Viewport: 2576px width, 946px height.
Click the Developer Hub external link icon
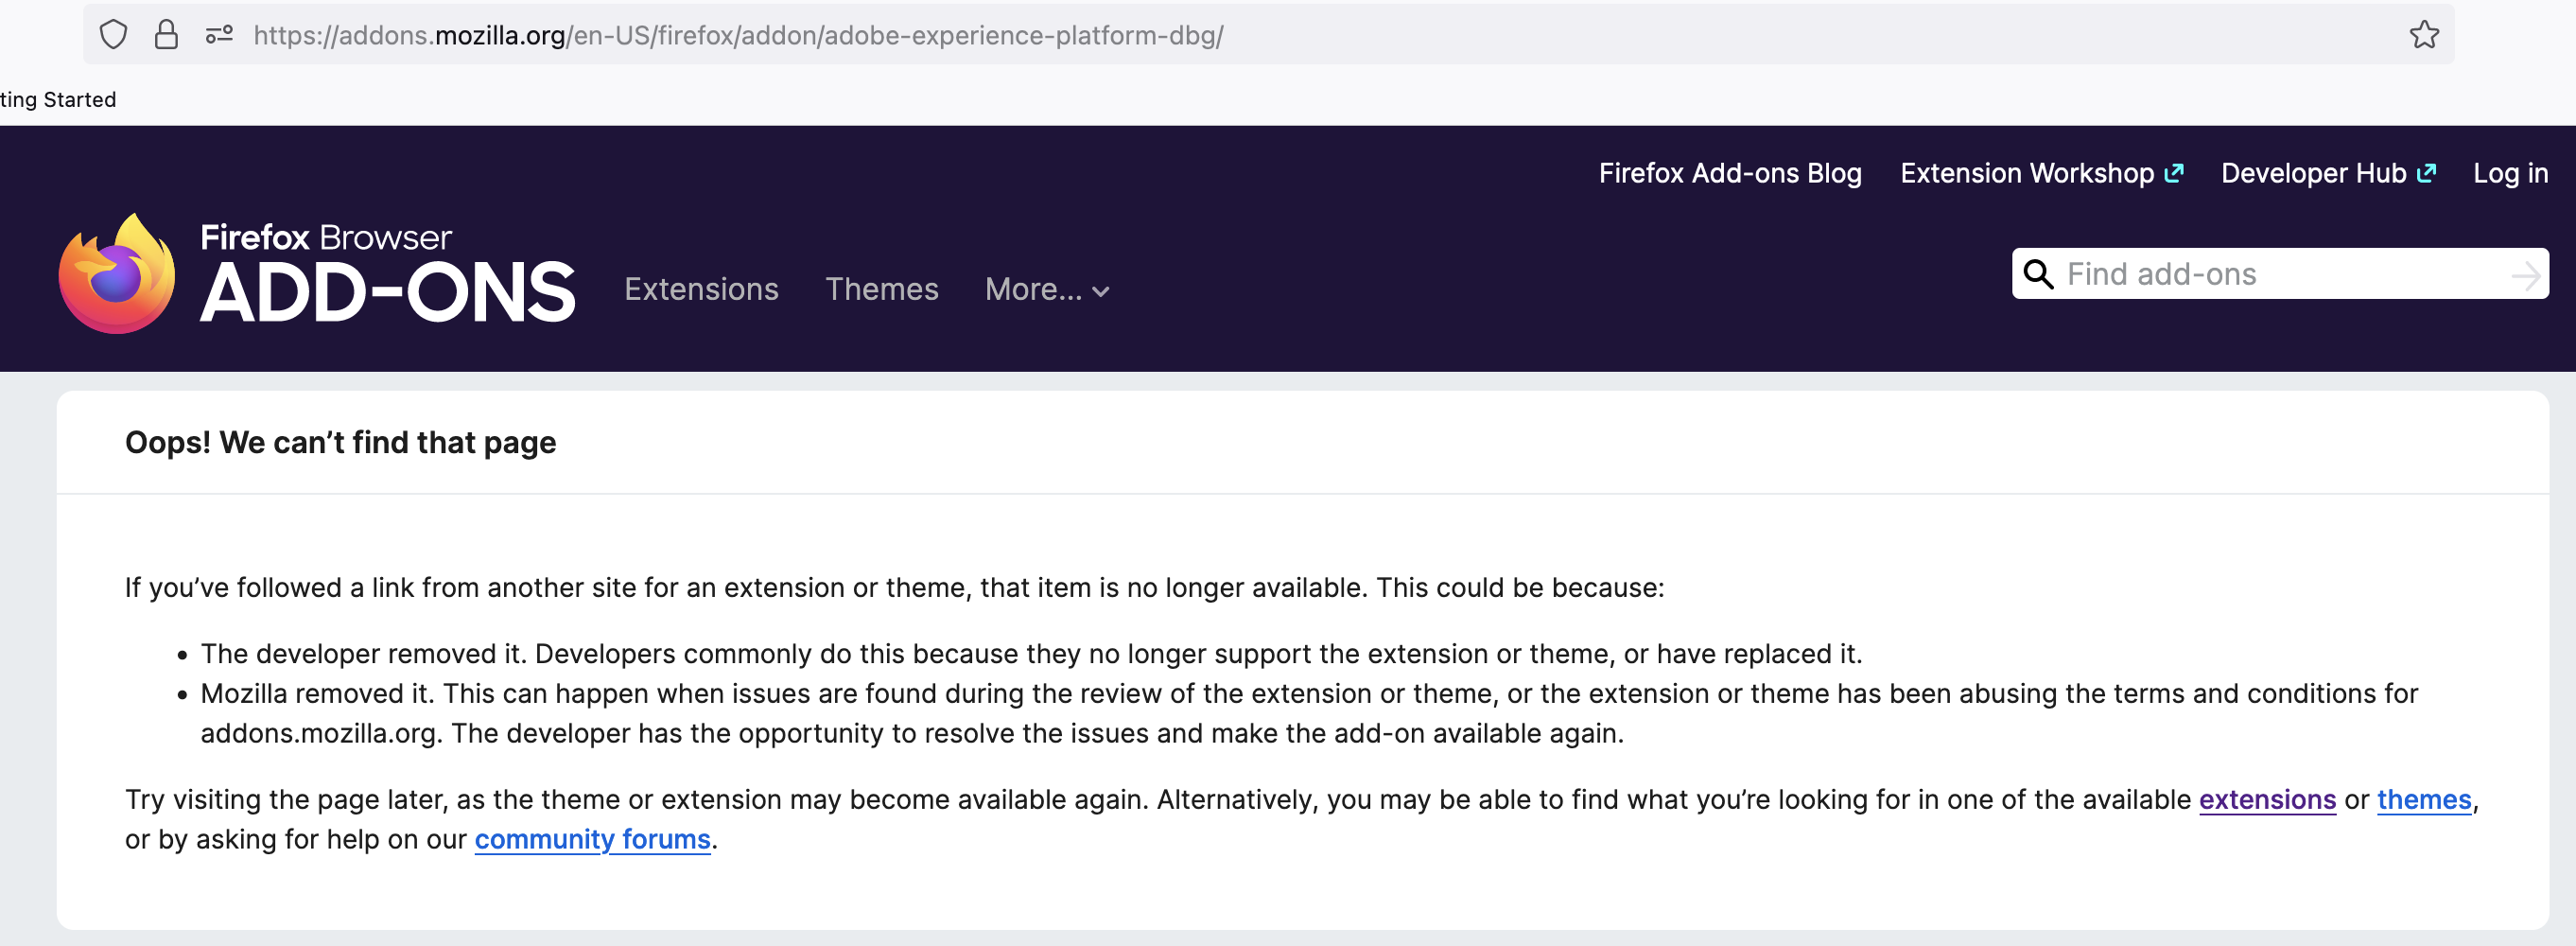pos(2426,173)
